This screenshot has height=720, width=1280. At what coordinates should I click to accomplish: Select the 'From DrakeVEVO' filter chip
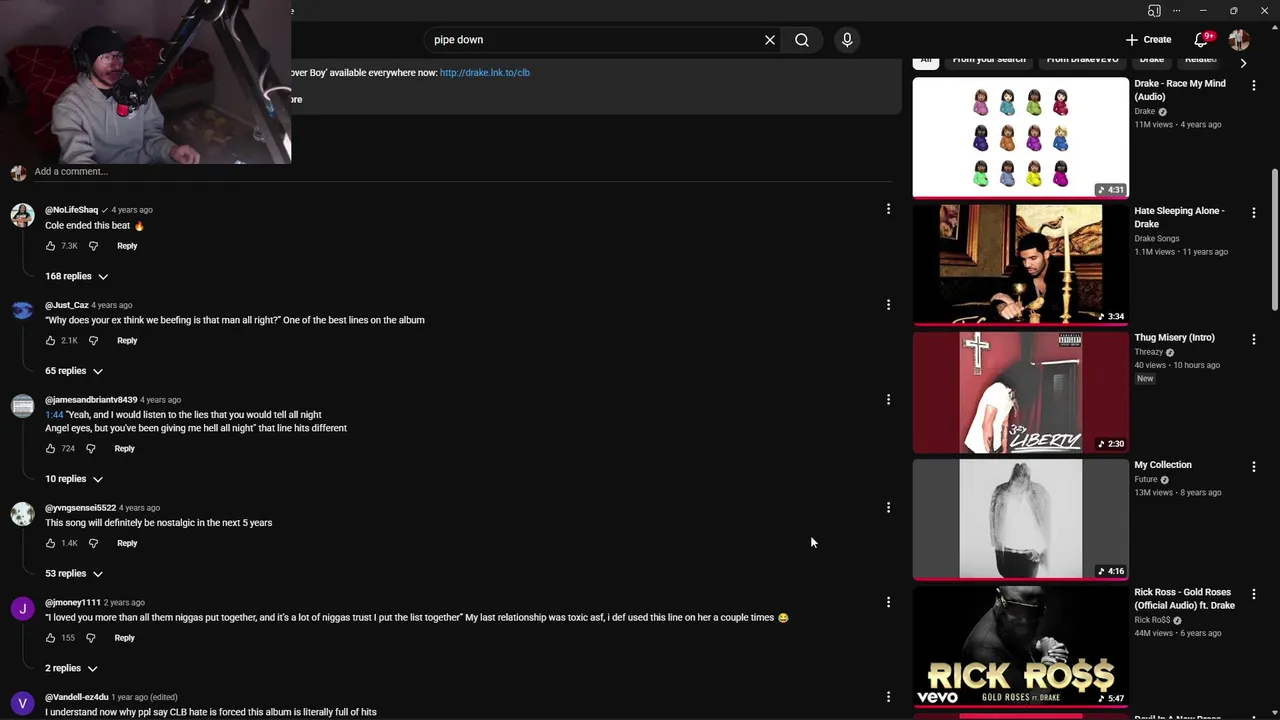point(1082,60)
